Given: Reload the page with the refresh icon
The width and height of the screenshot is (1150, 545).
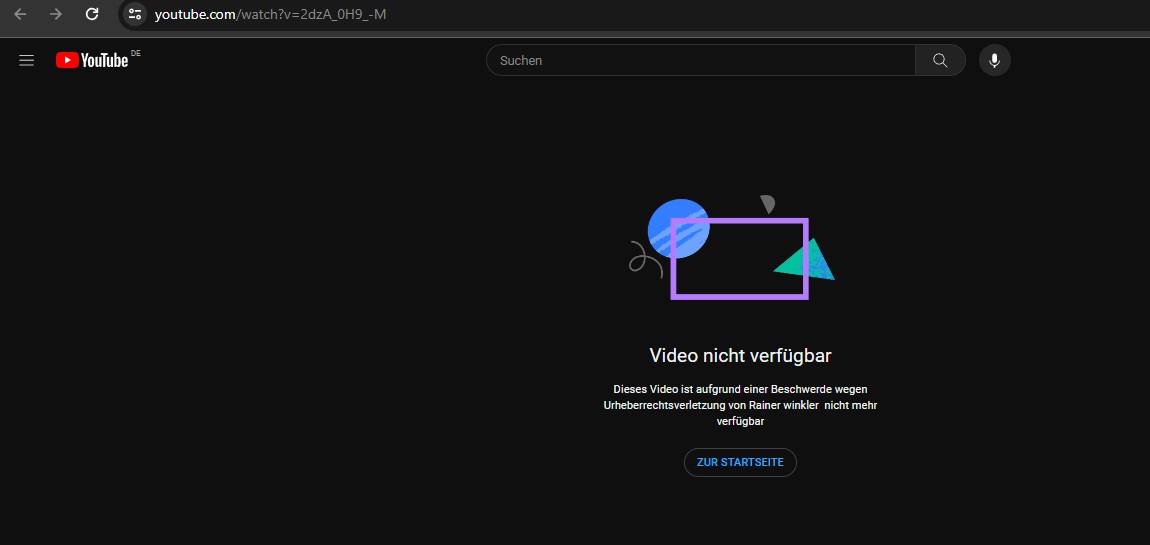Looking at the screenshot, I should pyautogui.click(x=92, y=14).
